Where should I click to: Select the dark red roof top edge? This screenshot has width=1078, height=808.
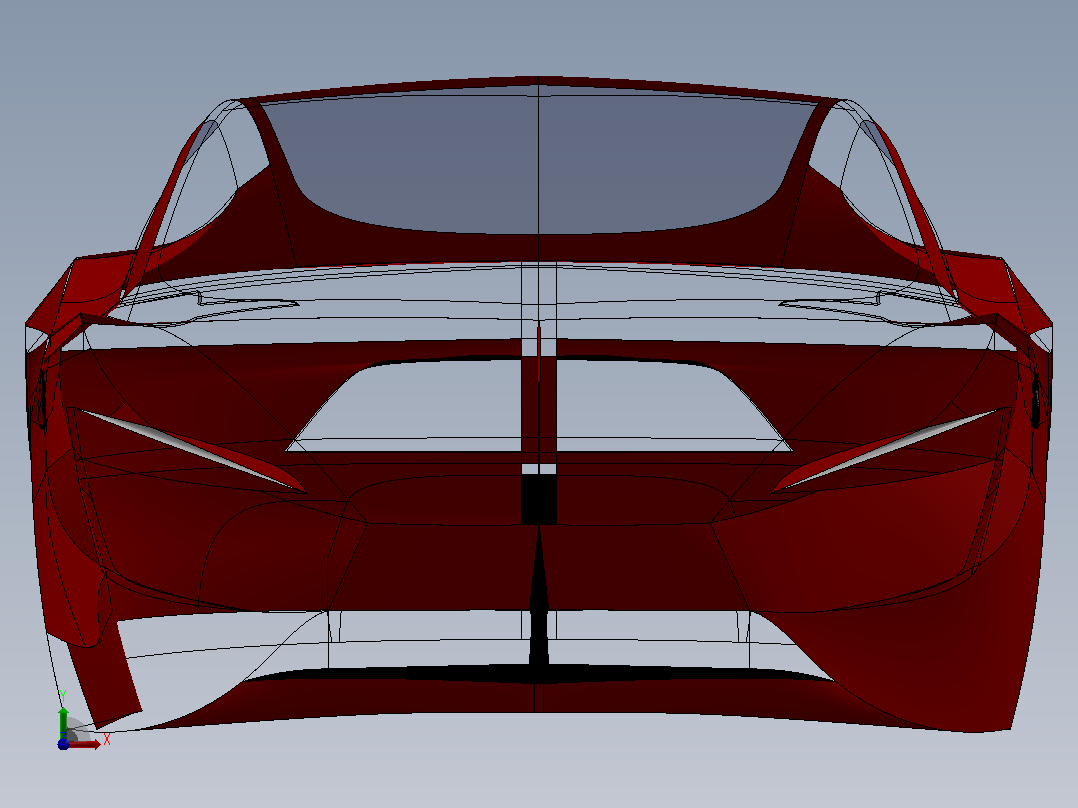click(x=539, y=89)
